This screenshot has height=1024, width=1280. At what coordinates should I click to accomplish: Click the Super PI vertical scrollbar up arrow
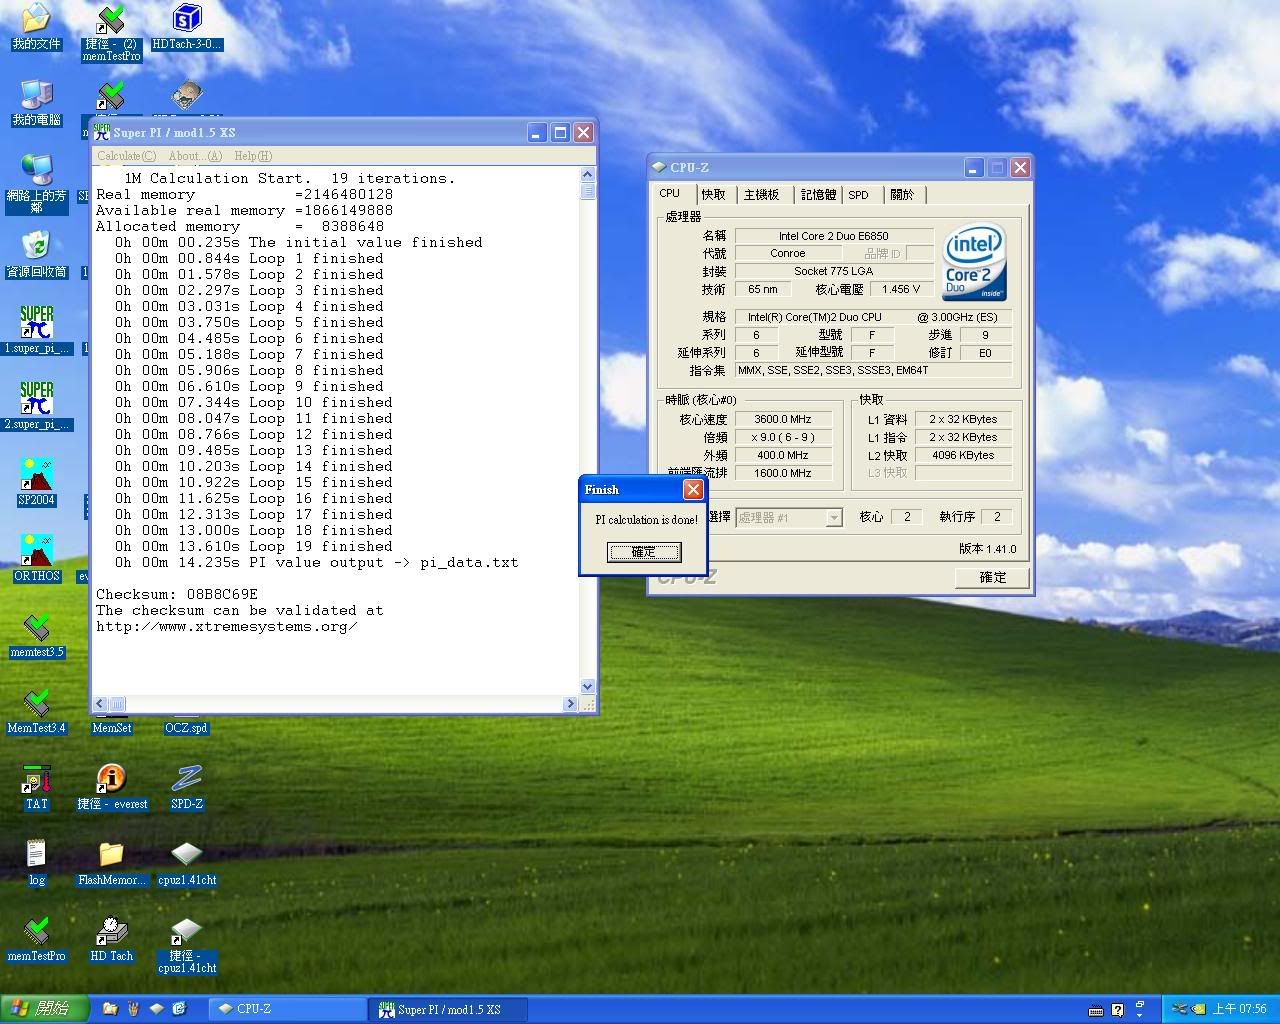tap(588, 175)
